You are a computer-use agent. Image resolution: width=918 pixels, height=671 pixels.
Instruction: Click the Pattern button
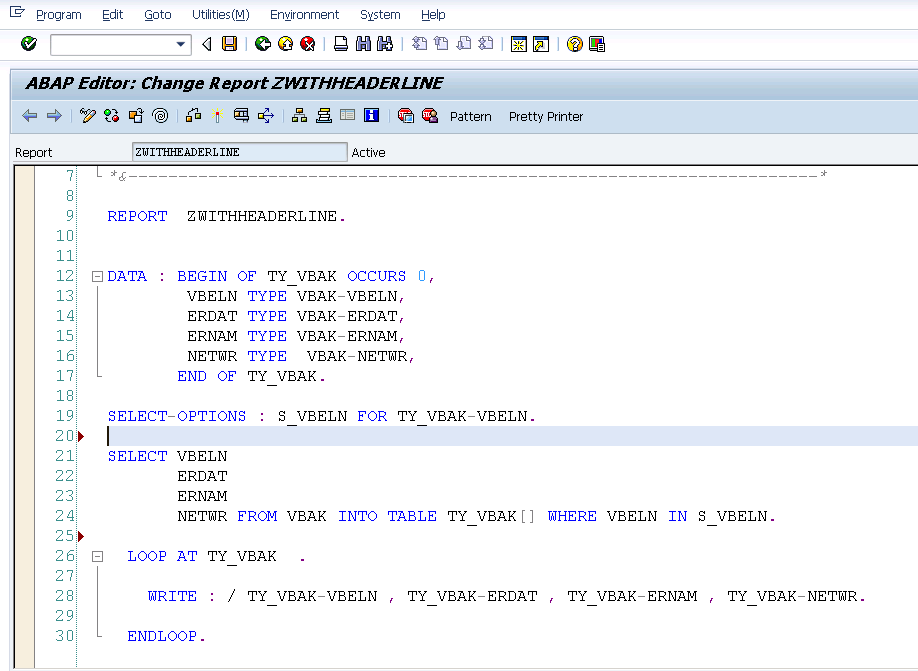tap(470, 116)
